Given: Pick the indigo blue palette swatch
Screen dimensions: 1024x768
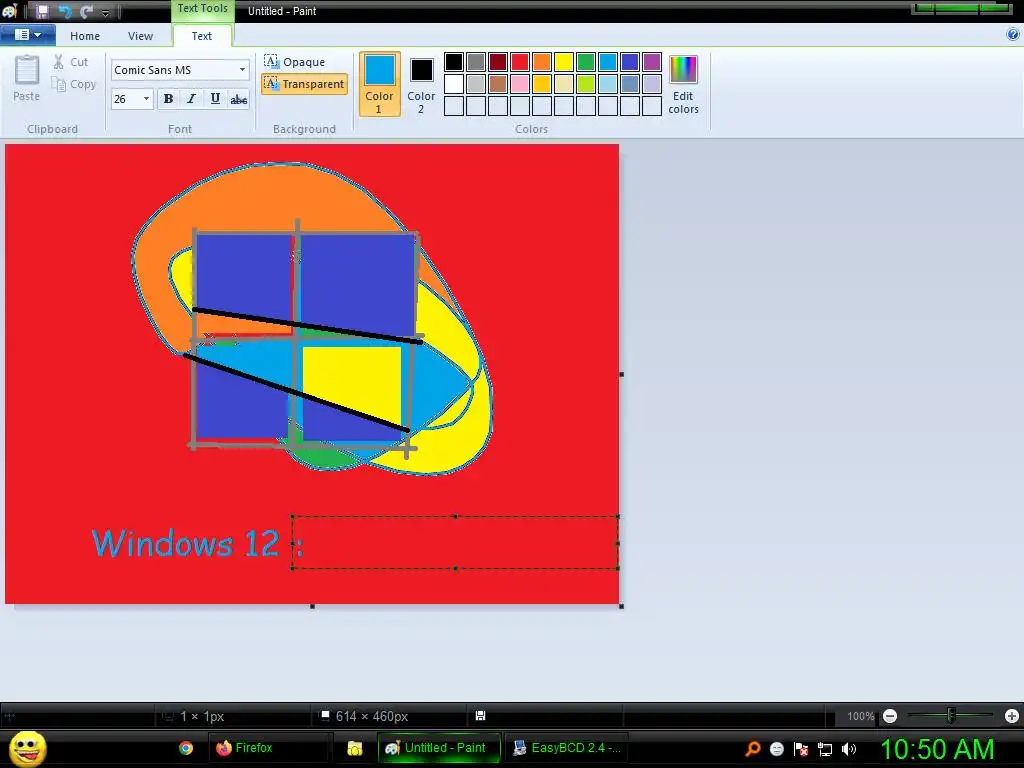Looking at the screenshot, I should coord(630,62).
